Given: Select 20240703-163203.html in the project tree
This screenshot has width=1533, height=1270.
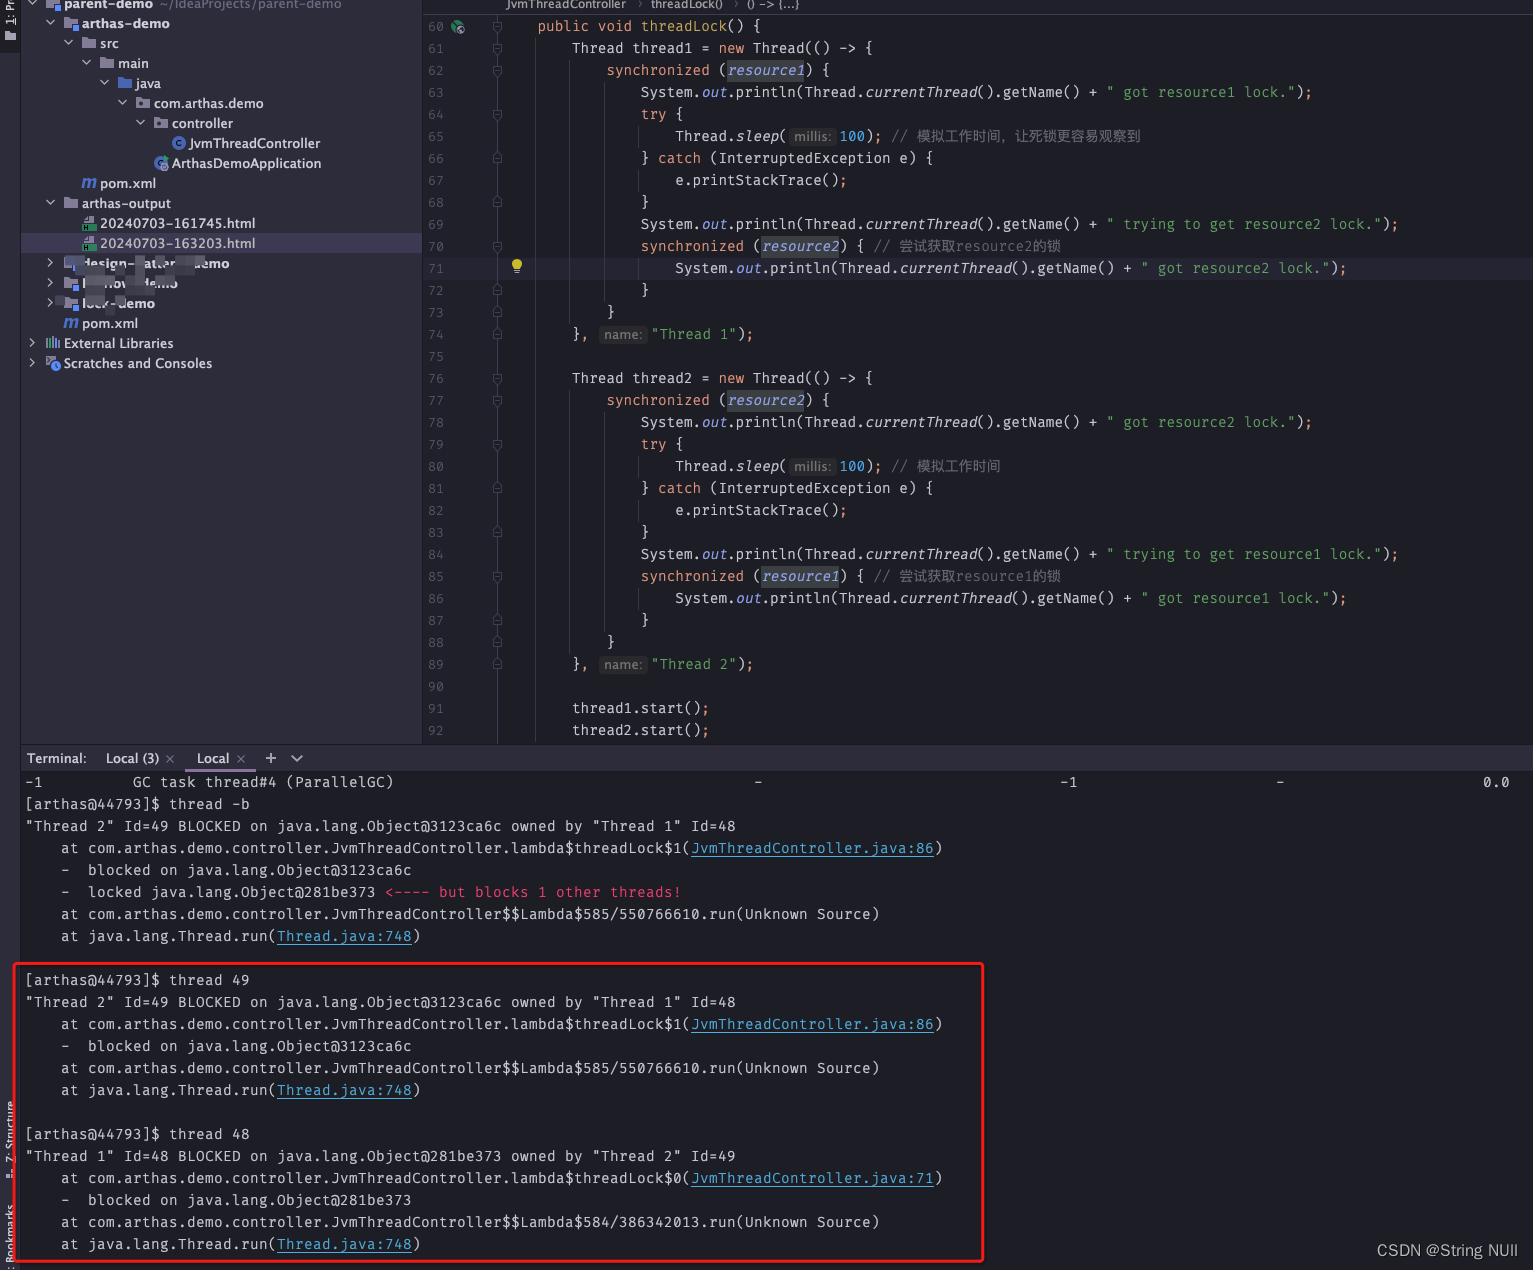Looking at the screenshot, I should (x=177, y=243).
